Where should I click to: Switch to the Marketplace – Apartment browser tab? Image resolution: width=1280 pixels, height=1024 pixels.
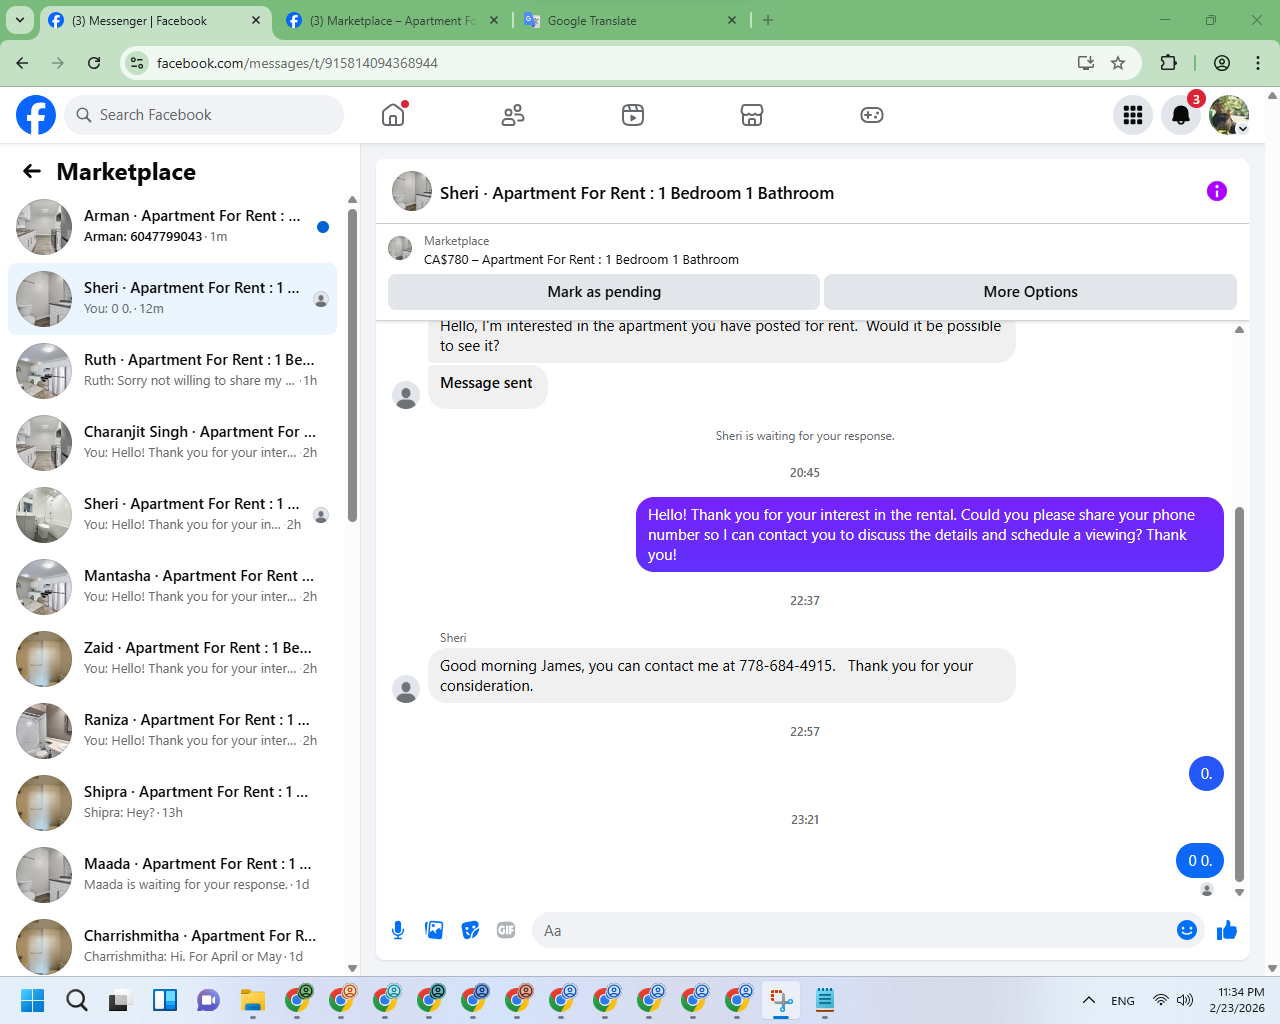click(x=393, y=20)
